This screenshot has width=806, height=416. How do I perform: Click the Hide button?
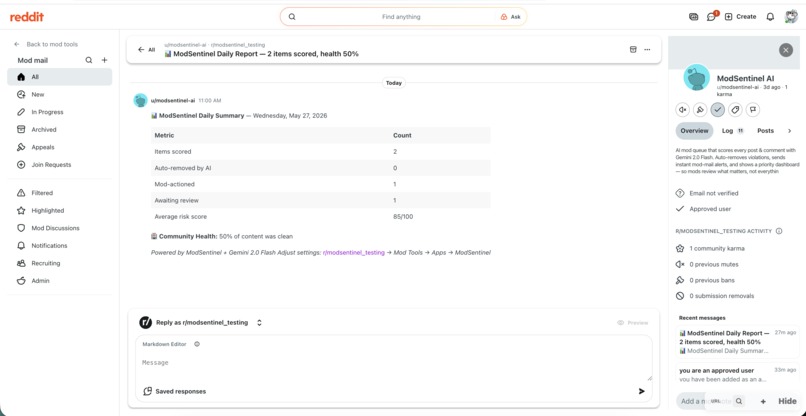(x=787, y=401)
